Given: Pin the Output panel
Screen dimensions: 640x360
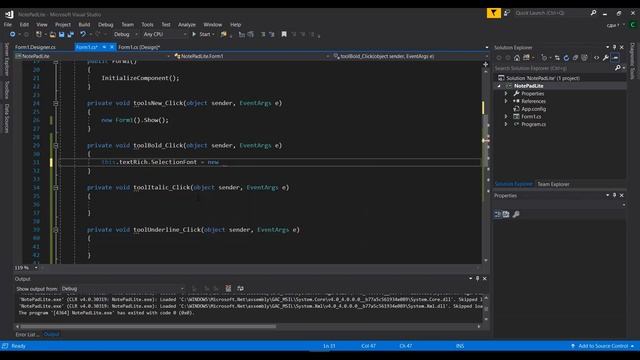Looking at the screenshot, I should click(478, 279).
